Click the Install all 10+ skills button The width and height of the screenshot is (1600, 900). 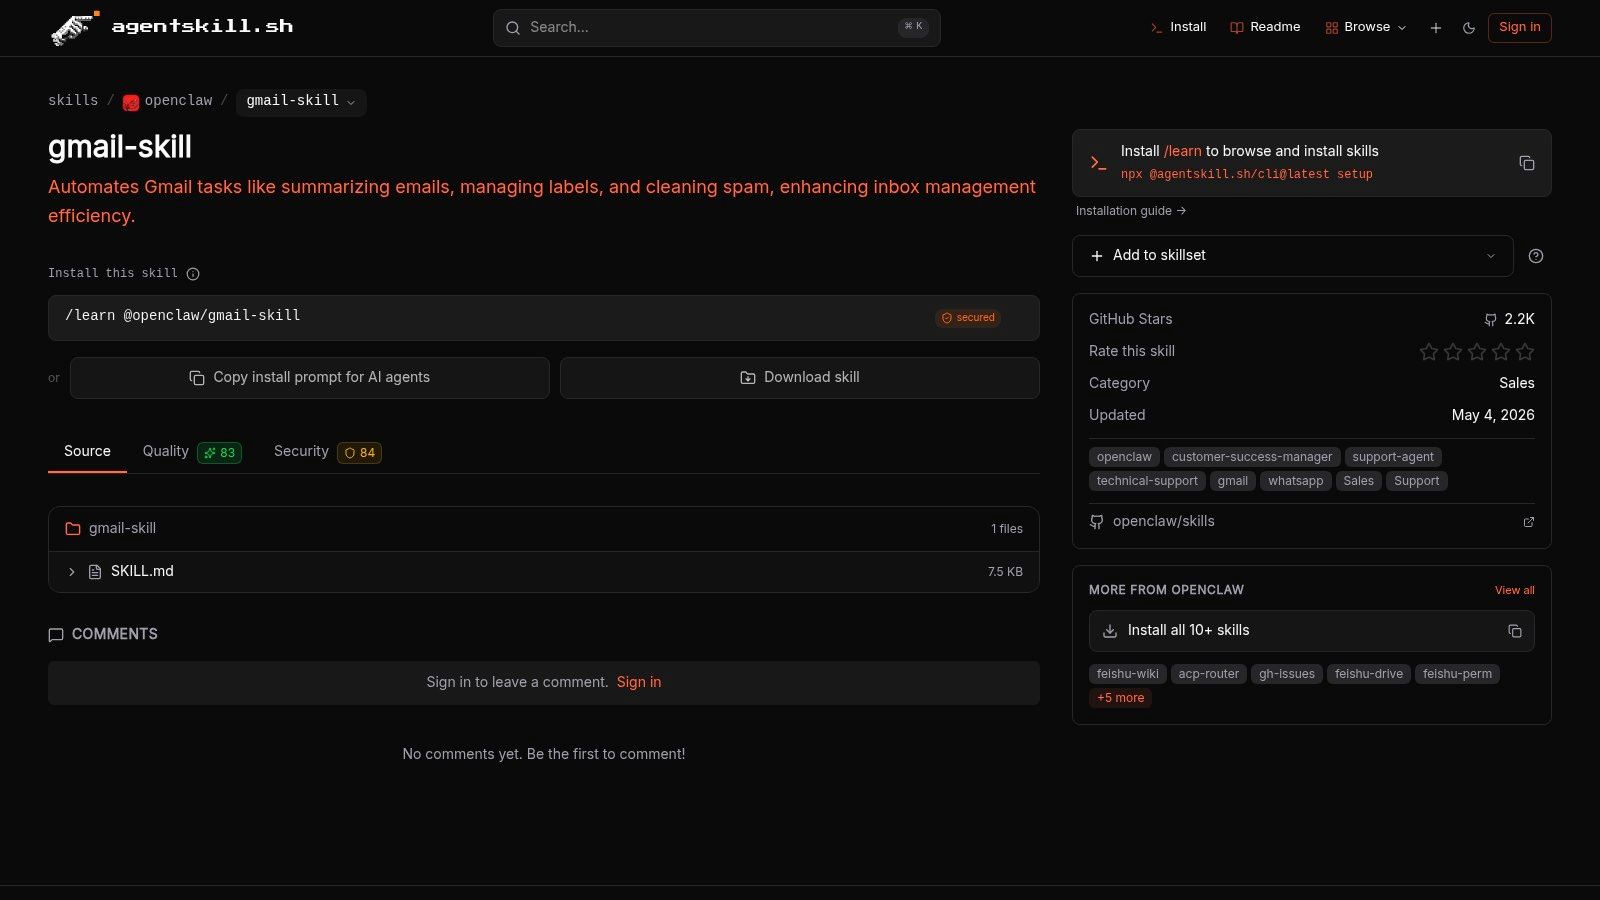pos(1312,631)
